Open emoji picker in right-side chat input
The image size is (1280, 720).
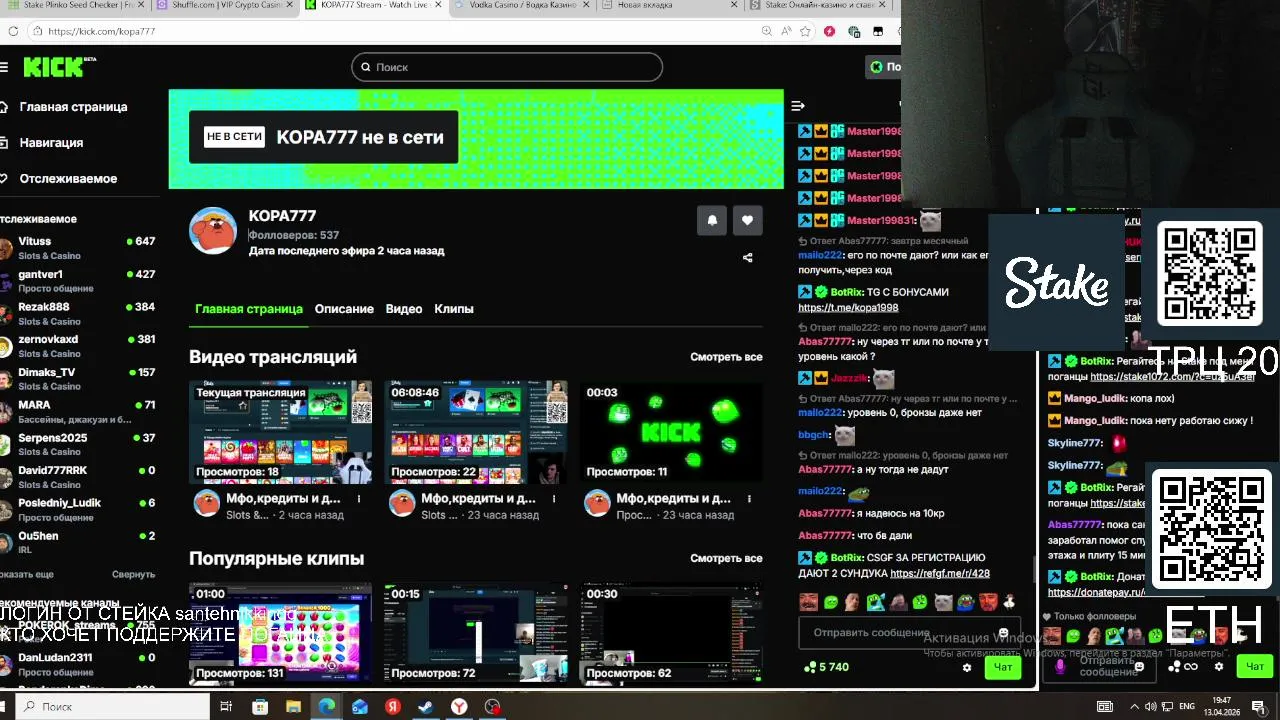click(1139, 666)
